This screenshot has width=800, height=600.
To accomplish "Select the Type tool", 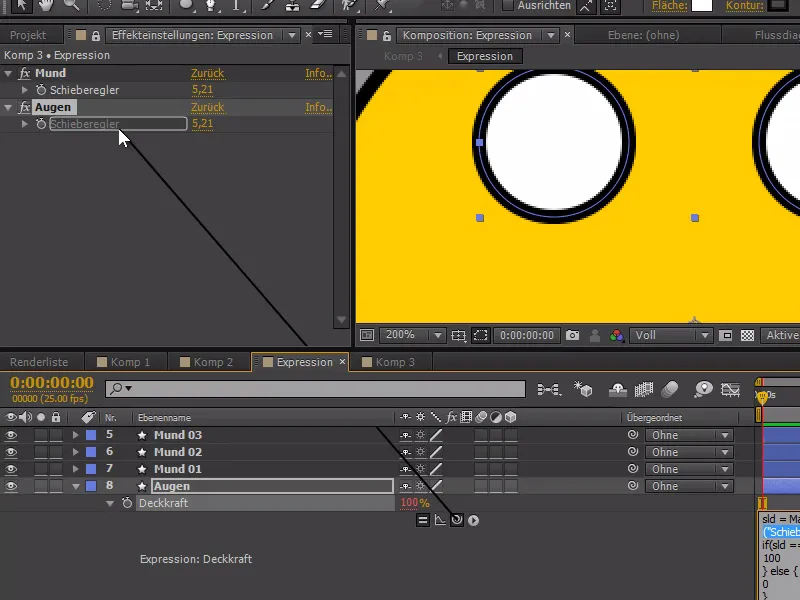I will 238,8.
